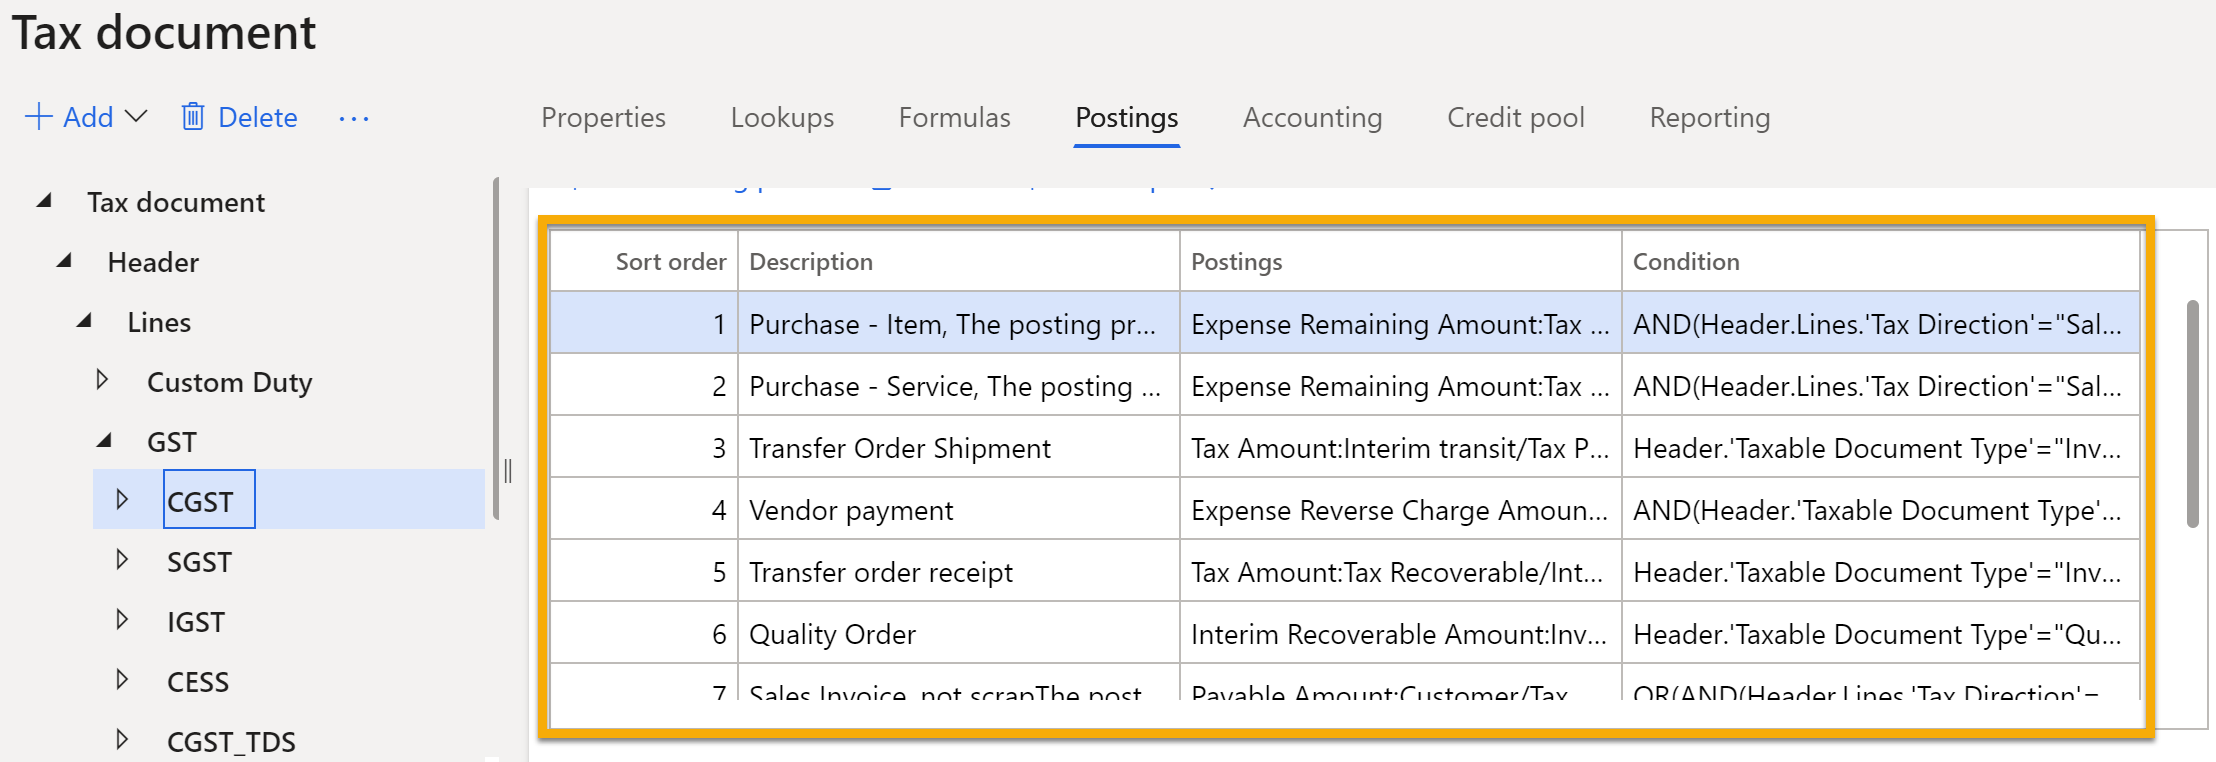Image resolution: width=2216 pixels, height=762 pixels.
Task: Open the Credit pool tab
Action: pos(1515,118)
